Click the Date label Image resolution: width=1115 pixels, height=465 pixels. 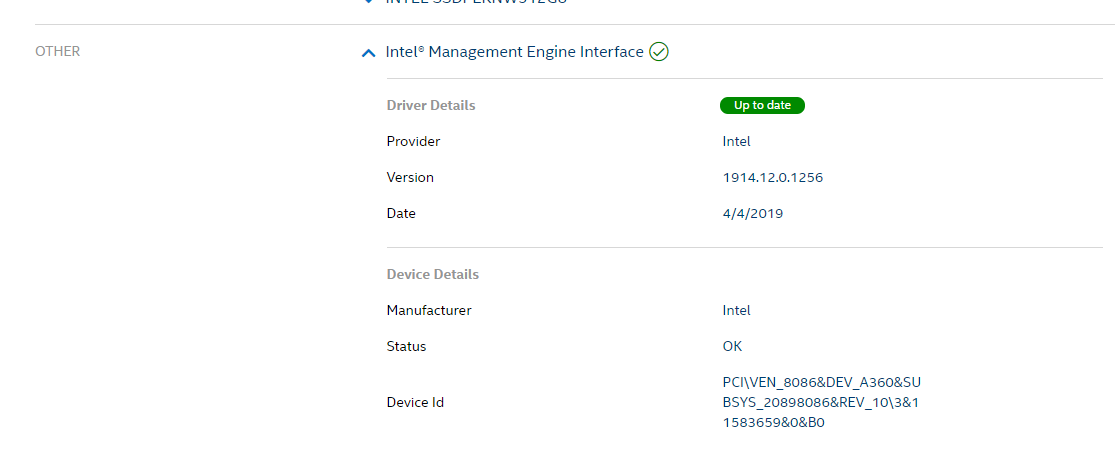pos(401,213)
